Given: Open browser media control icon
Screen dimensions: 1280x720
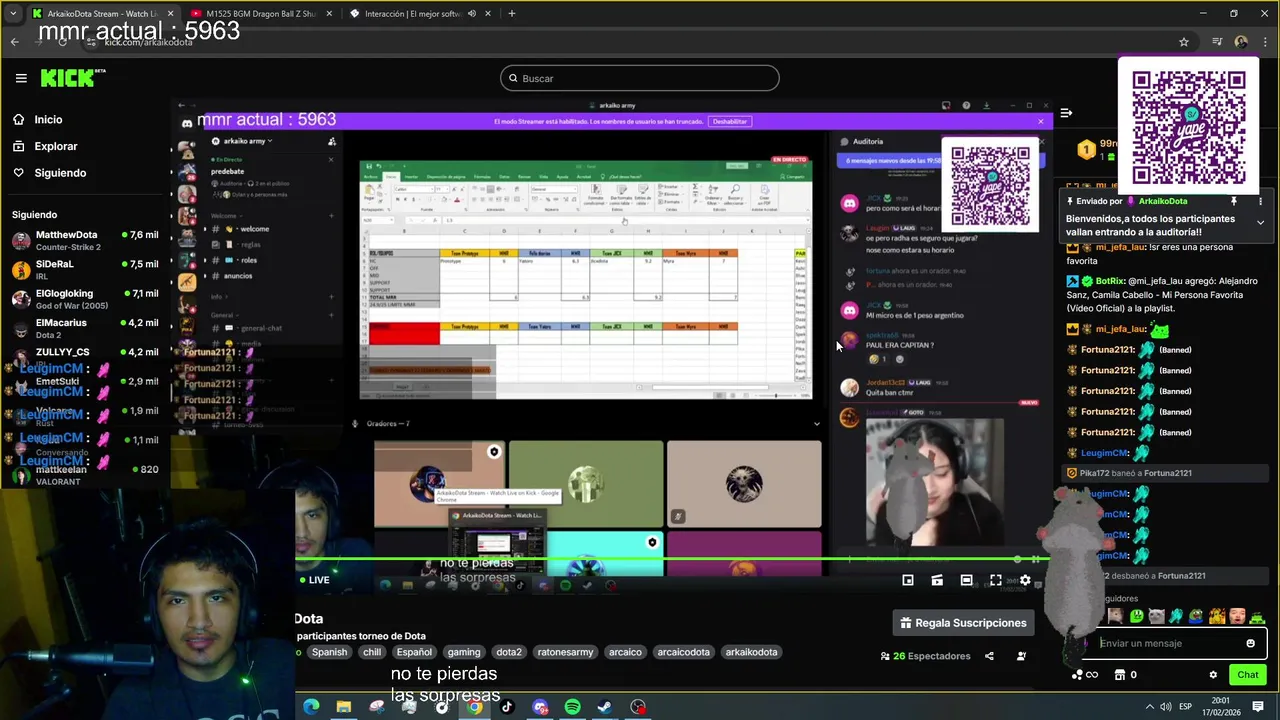Looking at the screenshot, I should click(x=1216, y=42).
